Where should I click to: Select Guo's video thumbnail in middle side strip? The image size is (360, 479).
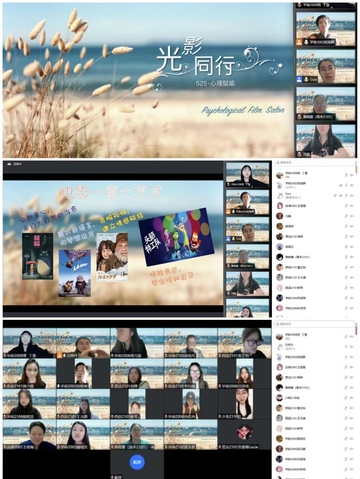click(247, 230)
